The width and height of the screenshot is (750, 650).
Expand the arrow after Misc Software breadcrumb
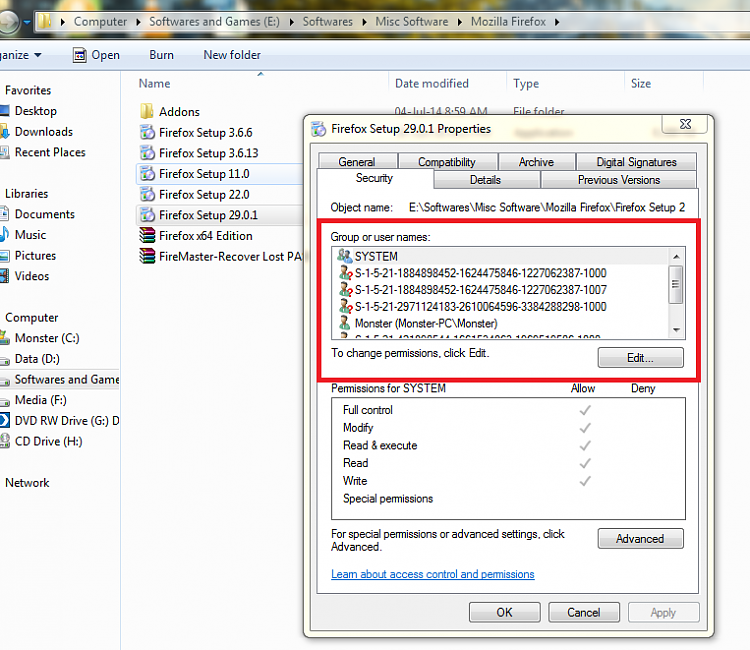[460, 22]
